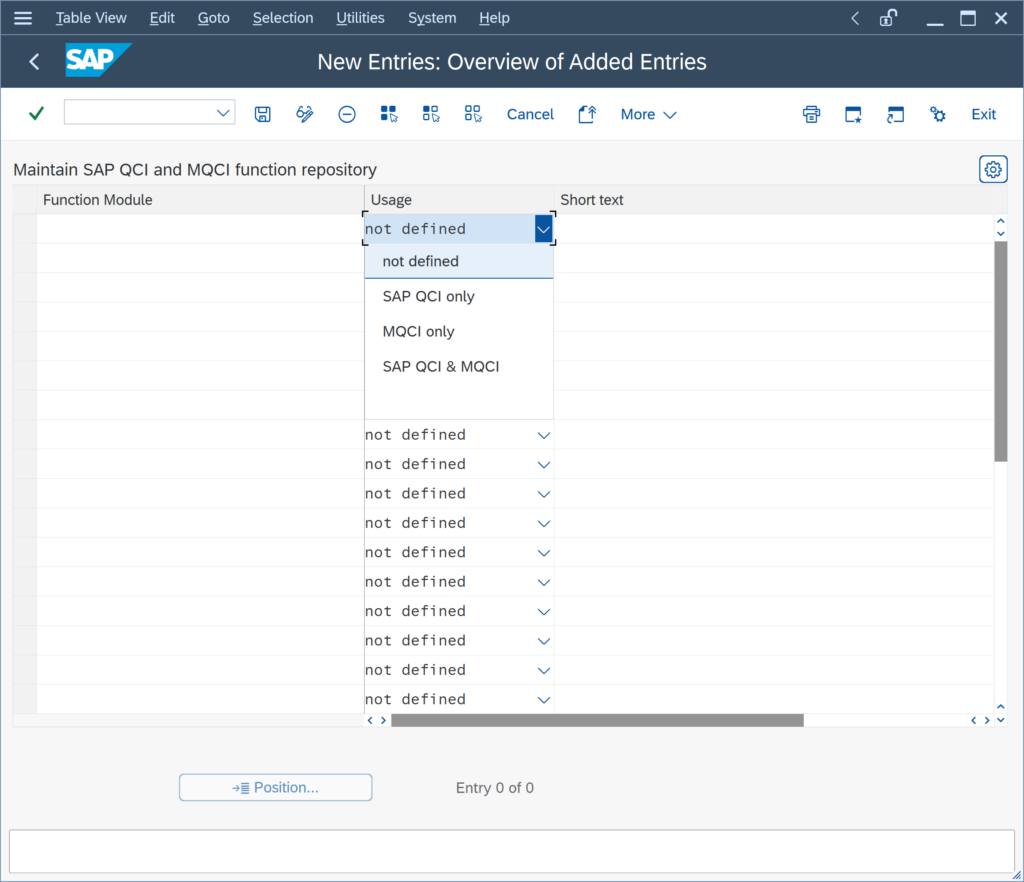The image size is (1024, 882).
Task: Select the first row using its row selector
Action: click(25, 229)
